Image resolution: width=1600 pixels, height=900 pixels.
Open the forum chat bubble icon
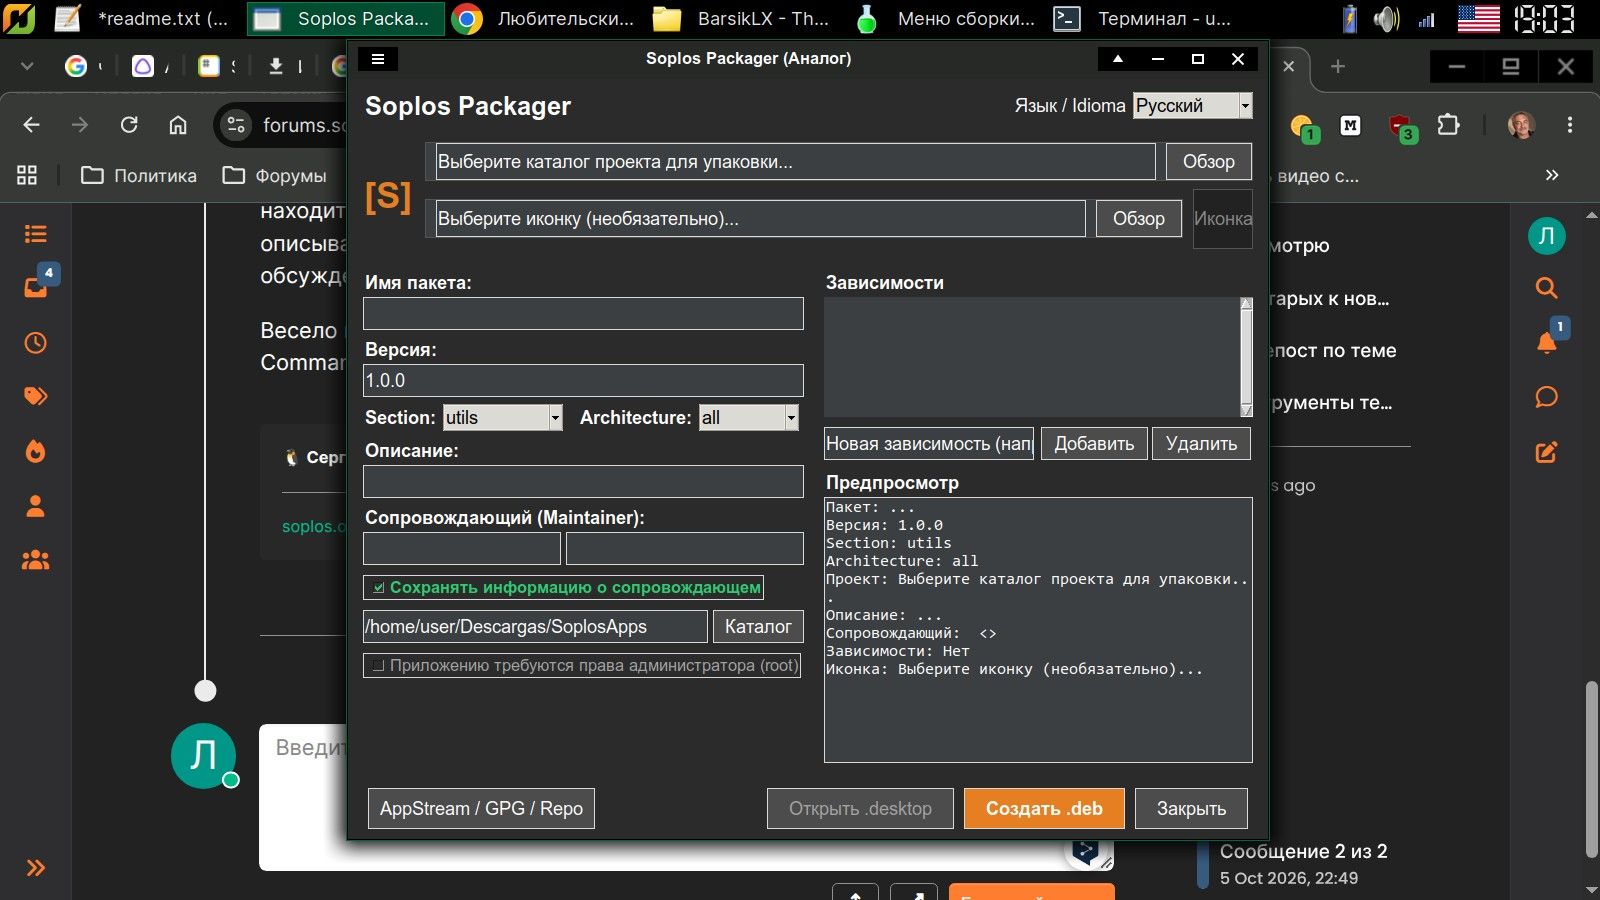point(1546,397)
